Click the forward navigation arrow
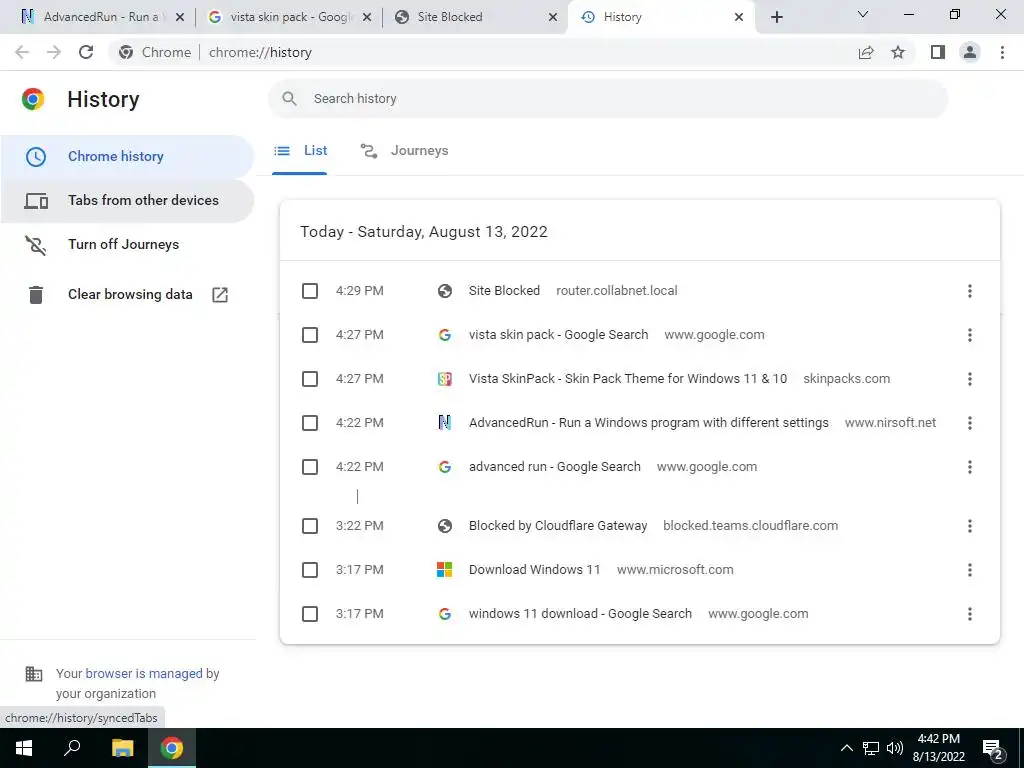 click(x=54, y=52)
